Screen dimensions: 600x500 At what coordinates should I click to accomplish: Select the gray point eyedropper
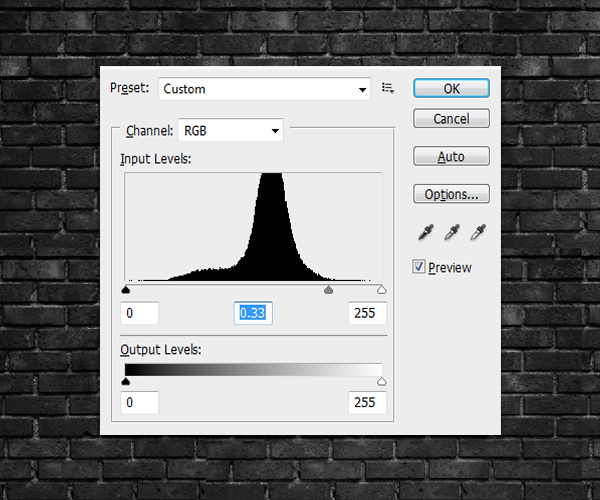pos(451,233)
